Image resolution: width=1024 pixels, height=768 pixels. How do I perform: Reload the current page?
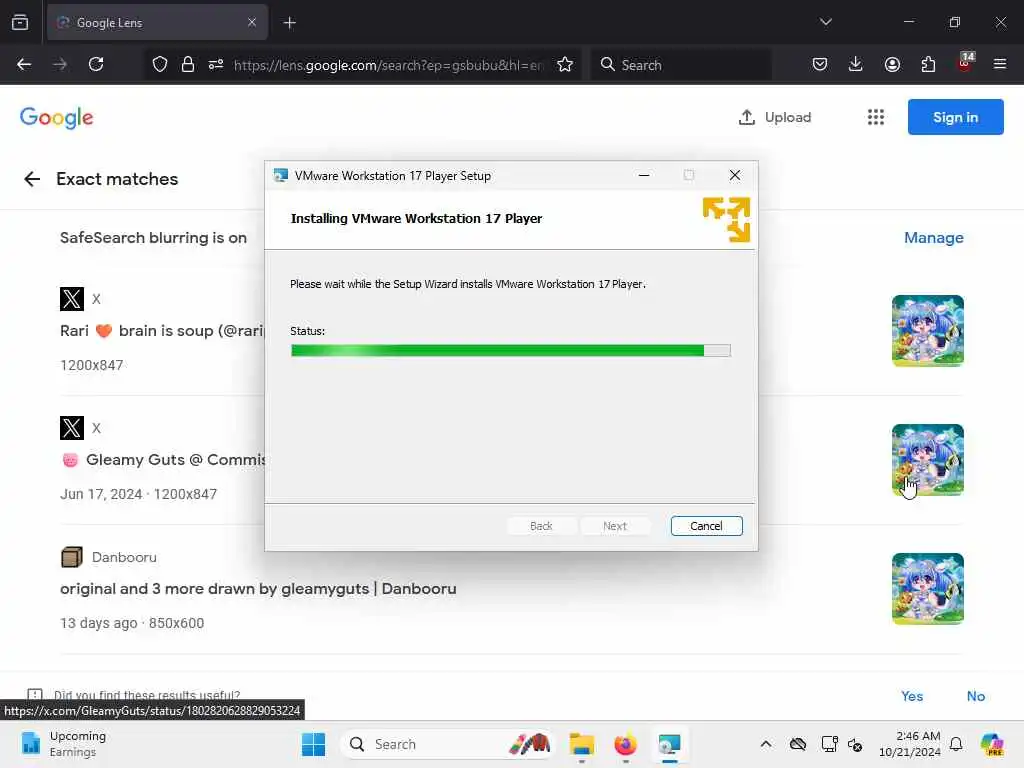click(96, 64)
